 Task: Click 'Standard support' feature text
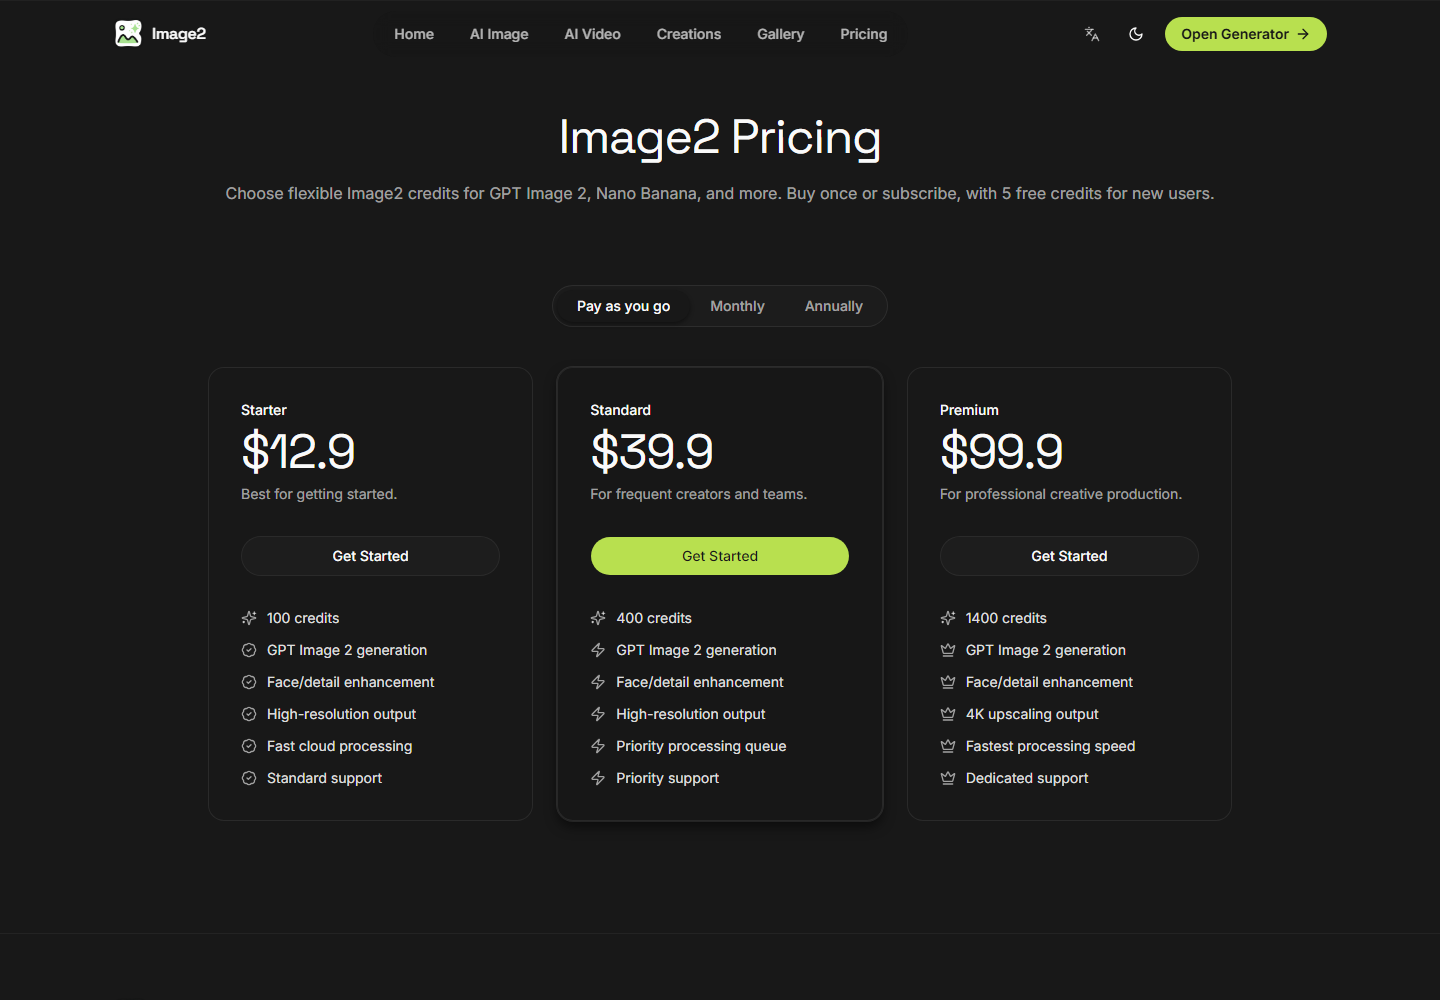tap(324, 778)
